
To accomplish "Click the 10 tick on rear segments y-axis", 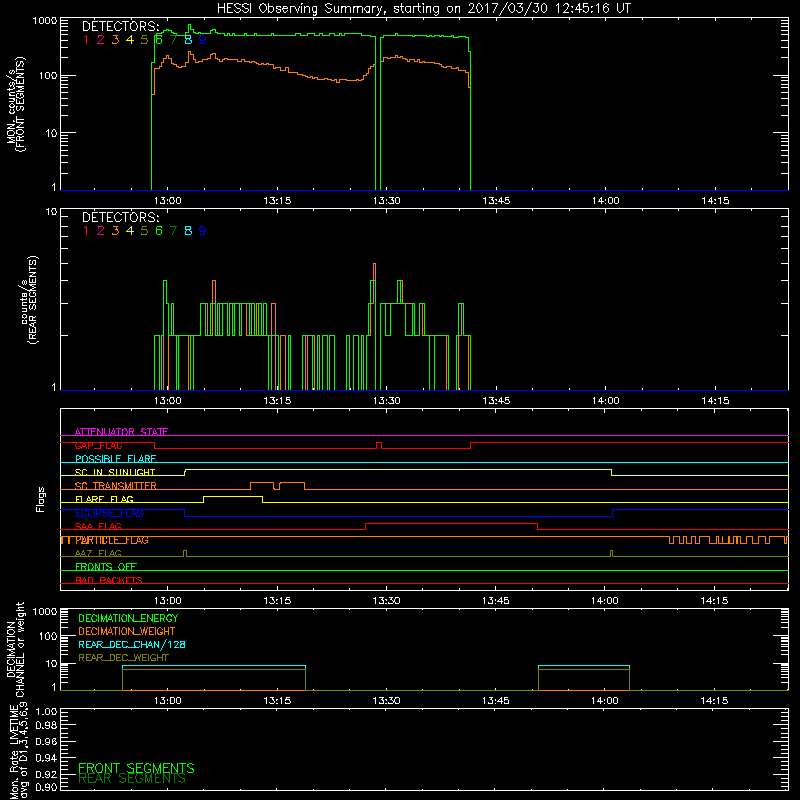I will (x=52, y=212).
